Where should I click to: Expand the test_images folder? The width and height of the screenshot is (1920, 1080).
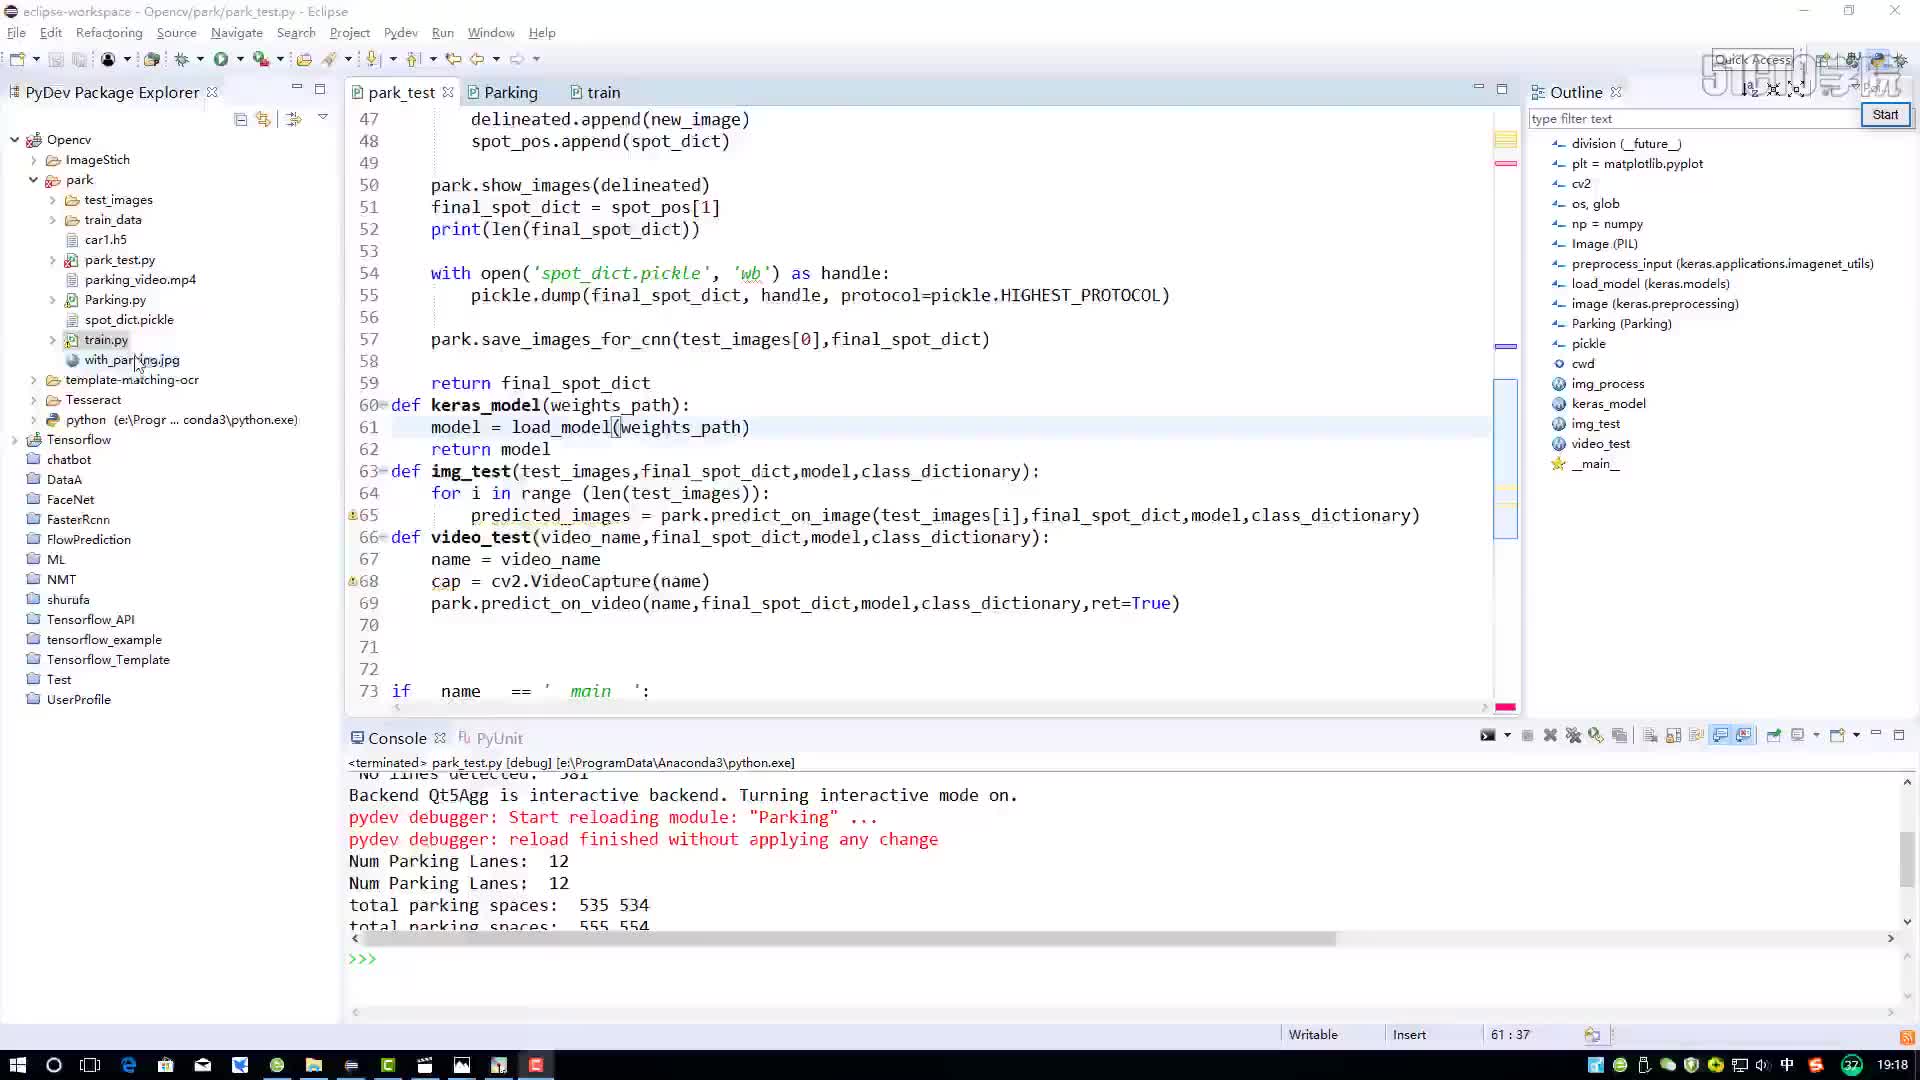(x=53, y=200)
